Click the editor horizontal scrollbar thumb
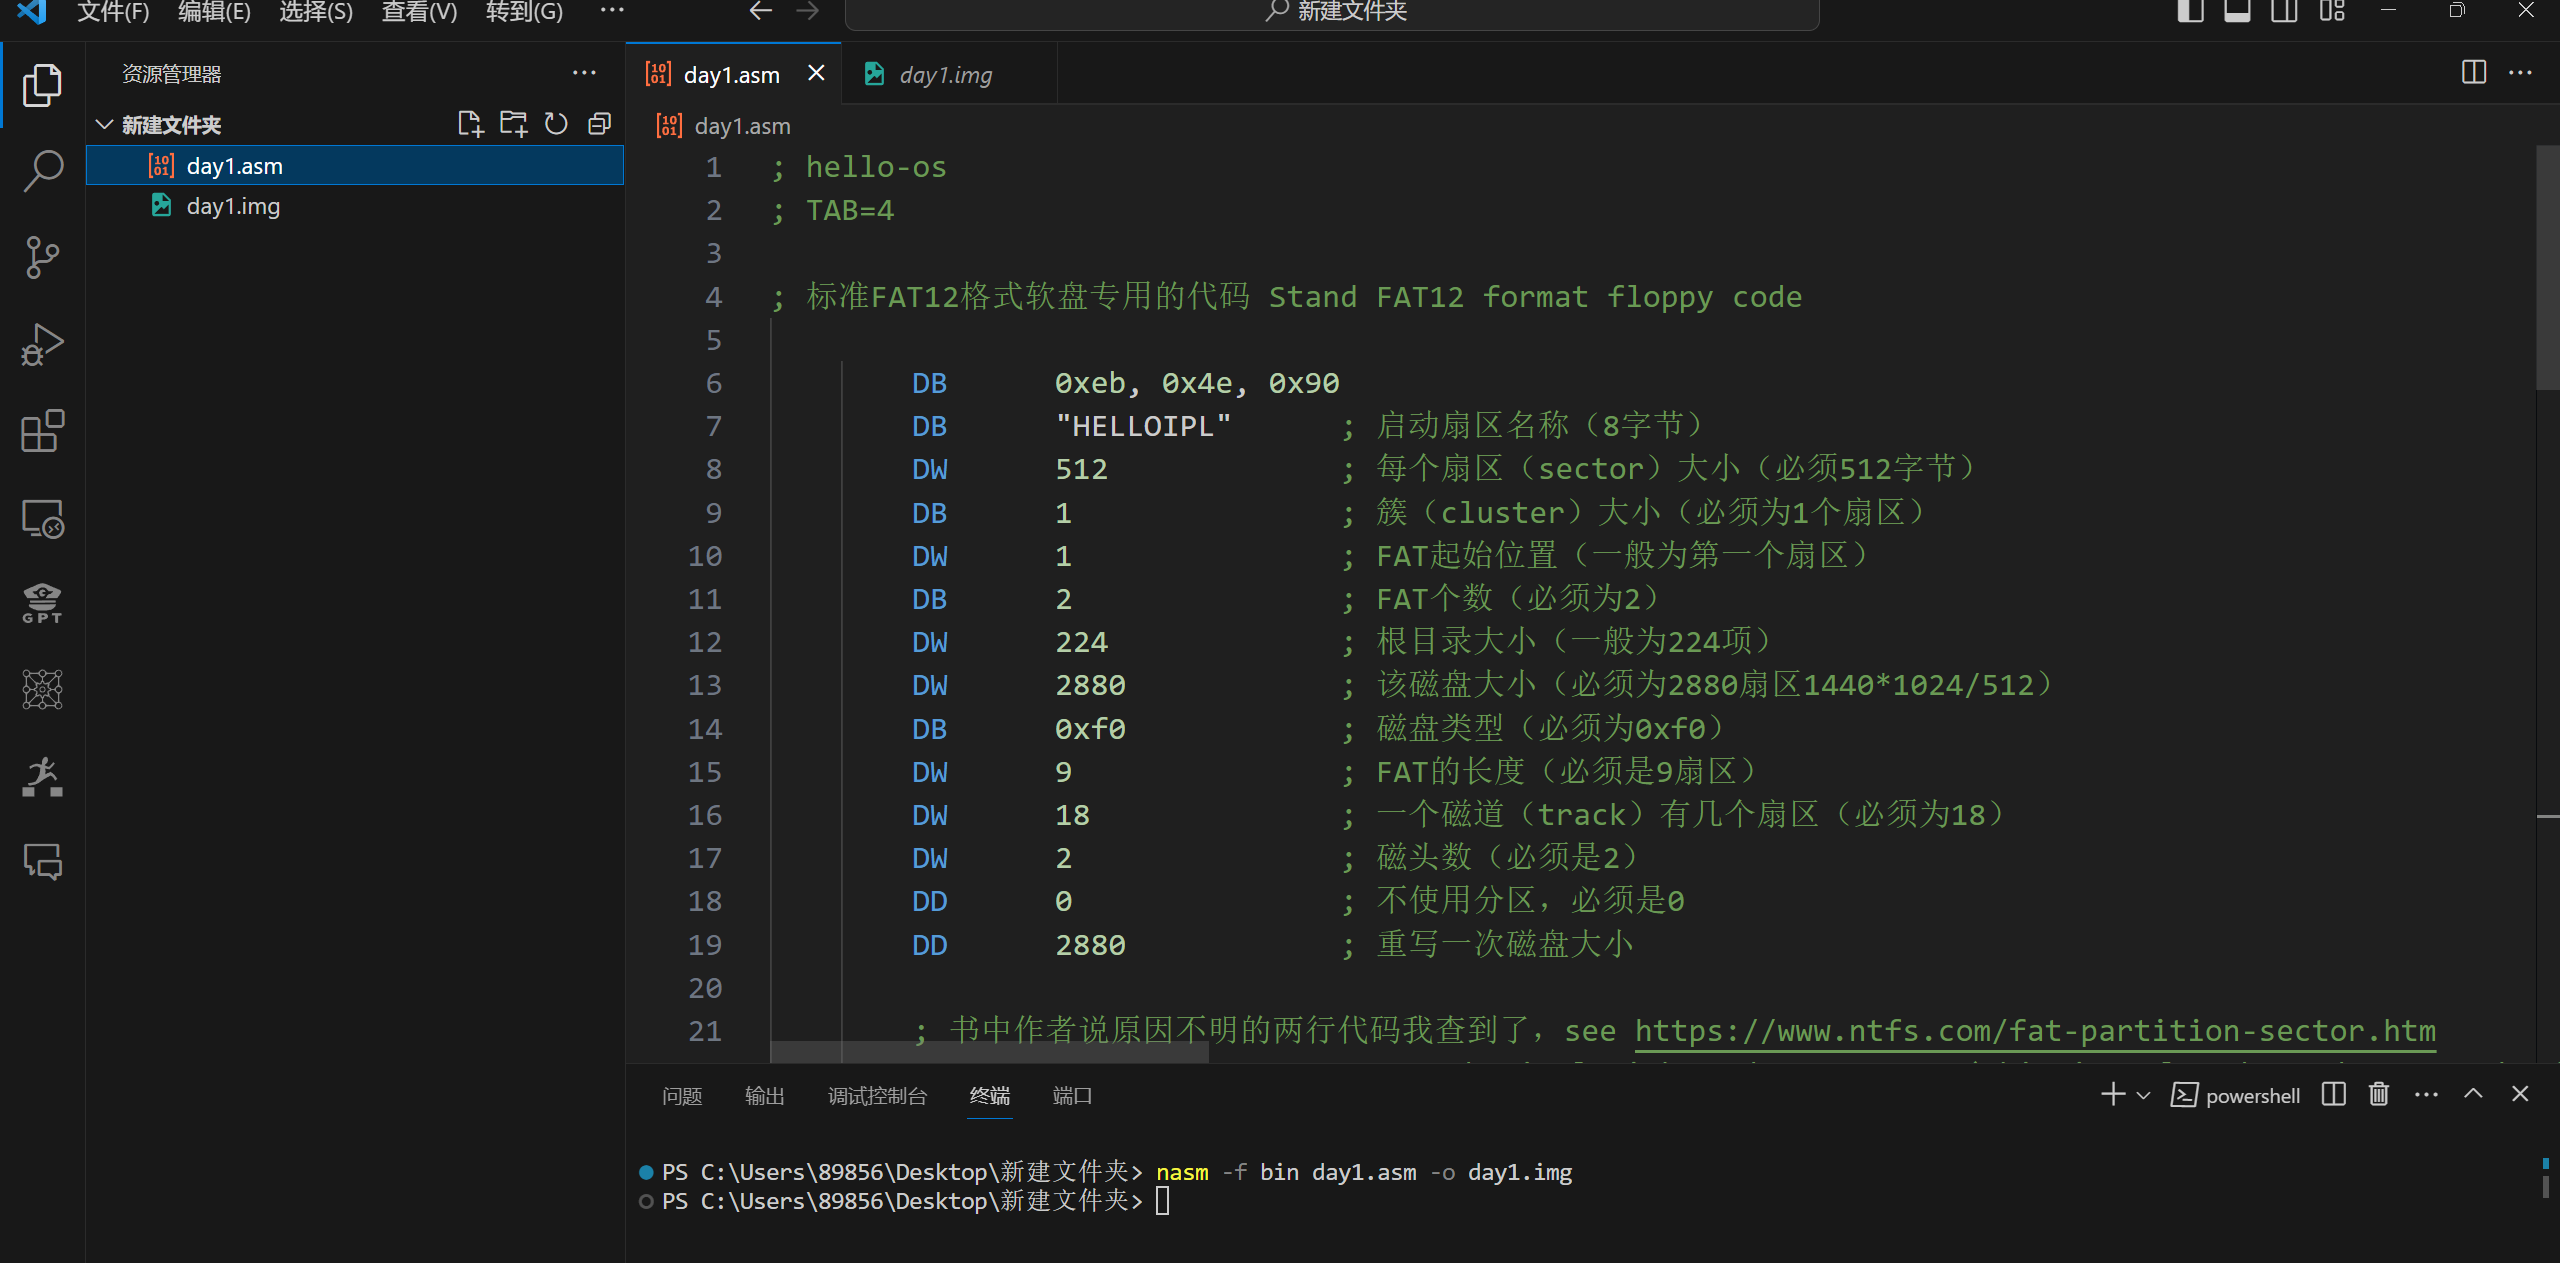The width and height of the screenshot is (2560, 1263). [990, 1051]
